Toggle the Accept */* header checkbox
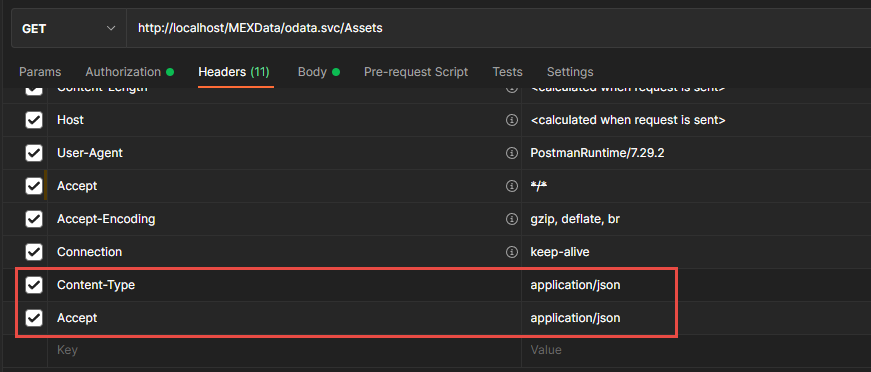Viewport: 871px width, 372px height. coord(34,186)
